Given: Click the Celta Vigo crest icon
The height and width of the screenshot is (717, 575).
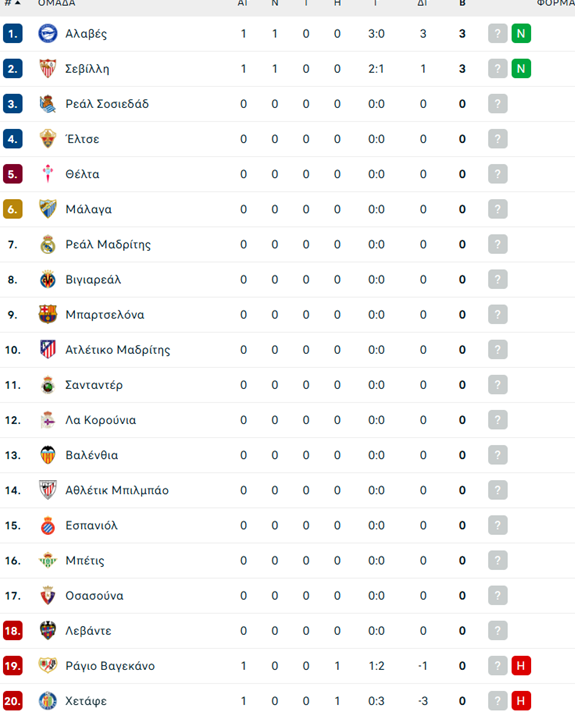Looking at the screenshot, I should [x=48, y=174].
